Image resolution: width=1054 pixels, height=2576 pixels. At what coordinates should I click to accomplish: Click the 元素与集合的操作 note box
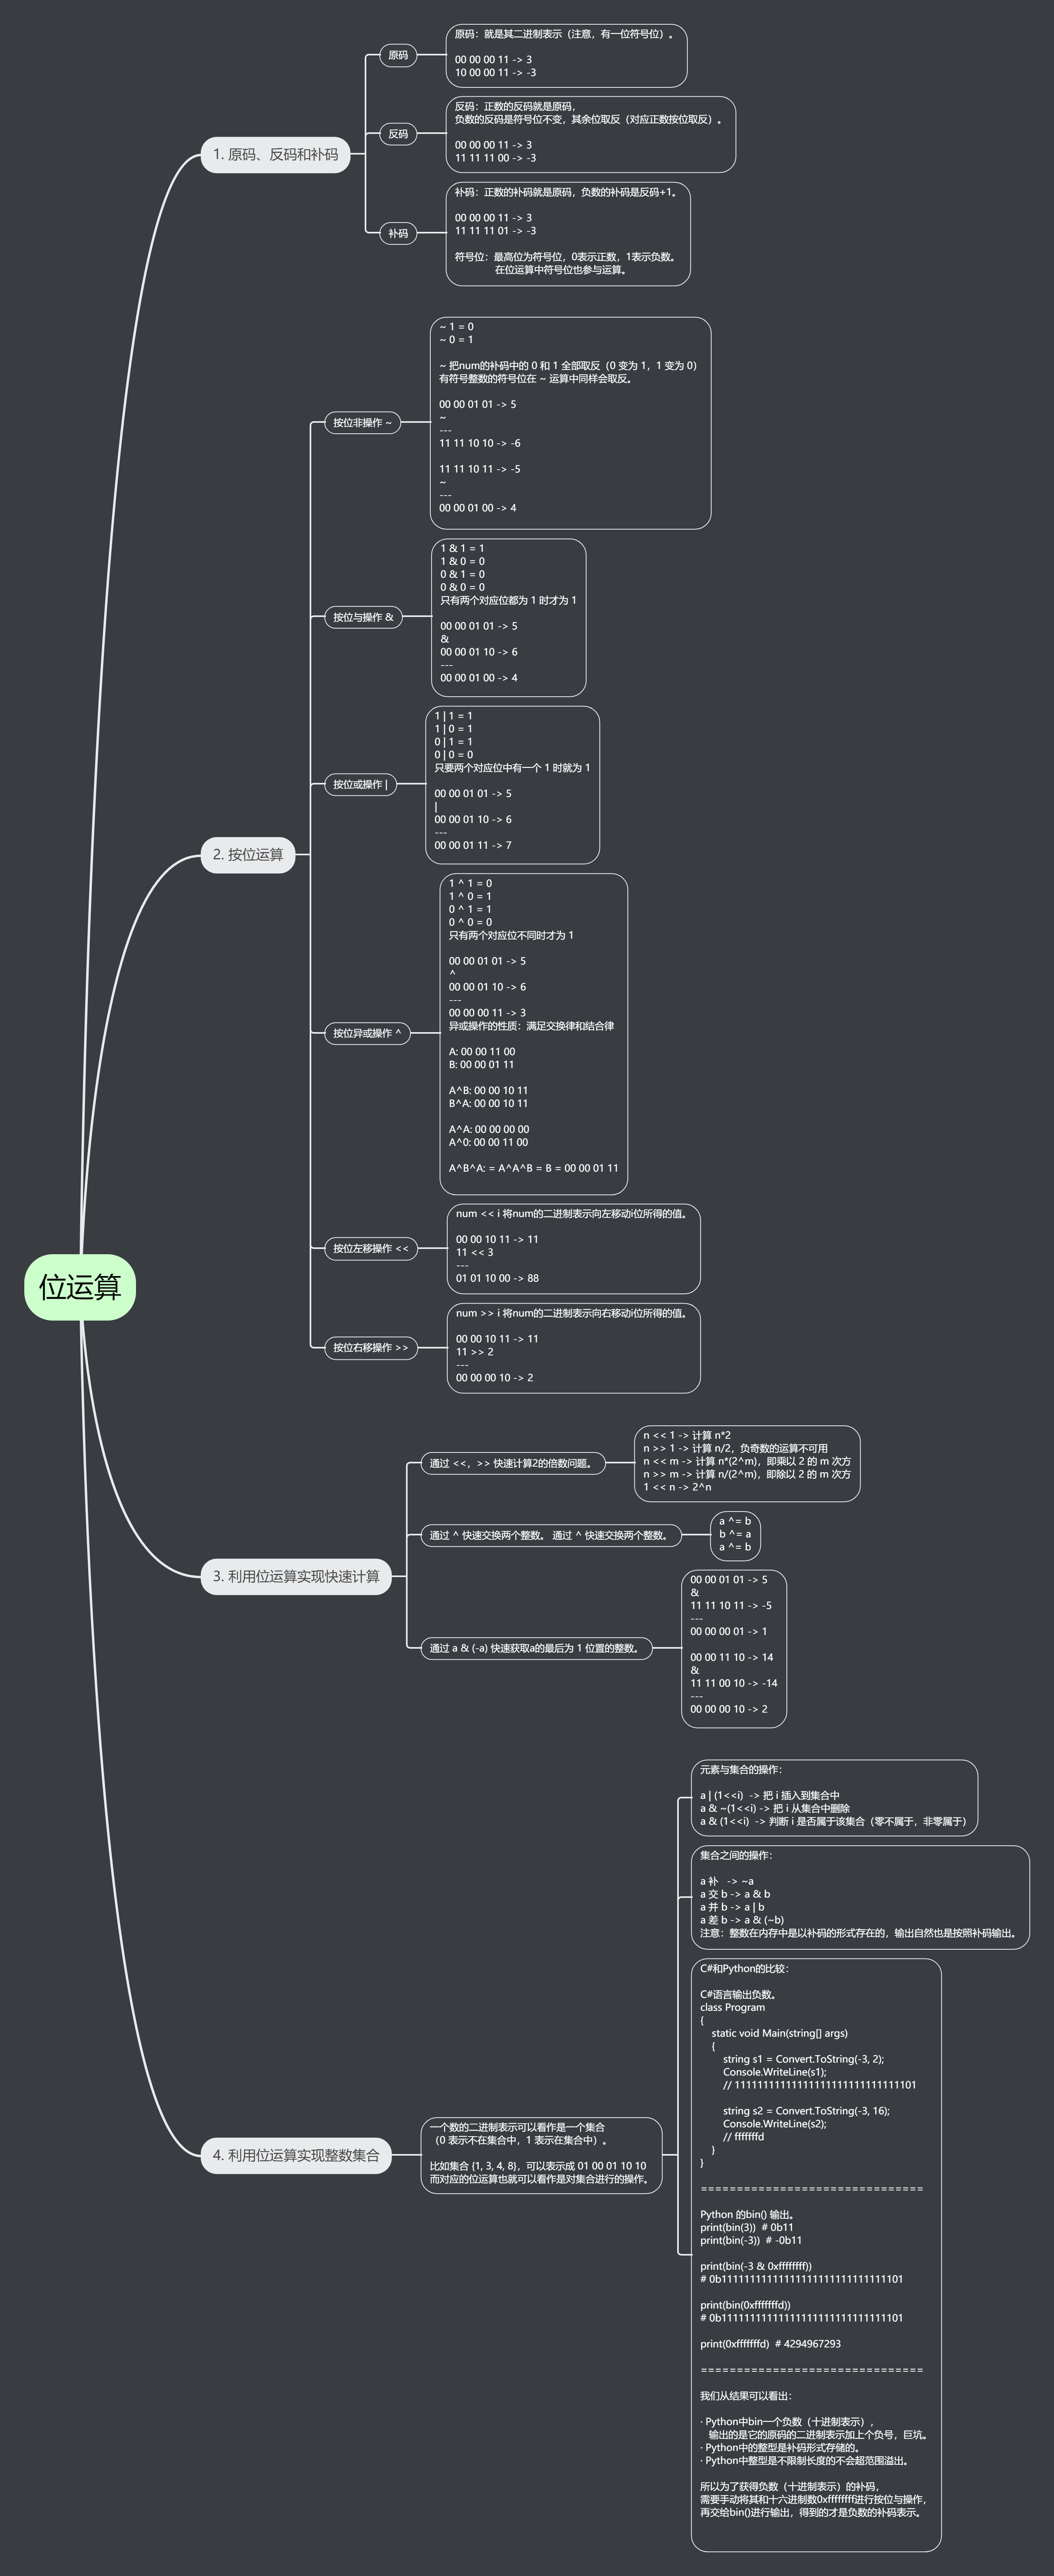(834, 1797)
